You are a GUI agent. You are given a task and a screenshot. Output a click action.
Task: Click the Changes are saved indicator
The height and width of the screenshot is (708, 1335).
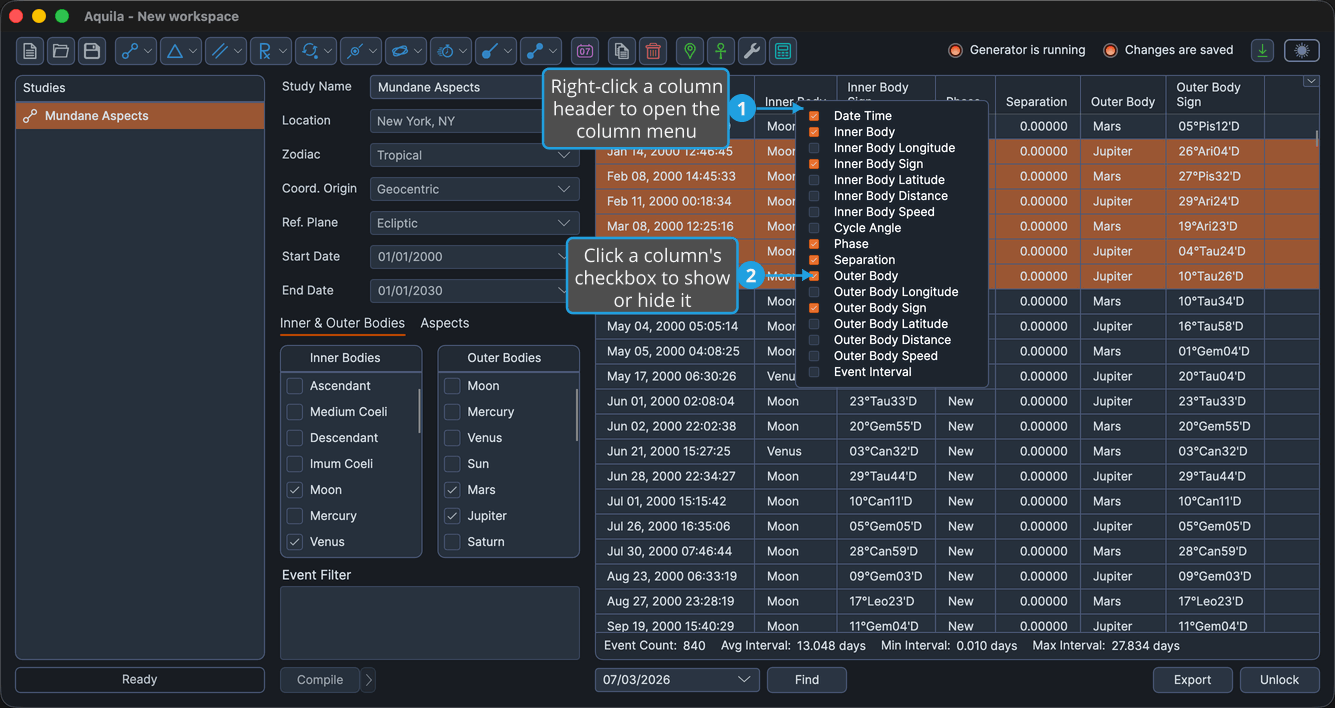pos(1168,50)
